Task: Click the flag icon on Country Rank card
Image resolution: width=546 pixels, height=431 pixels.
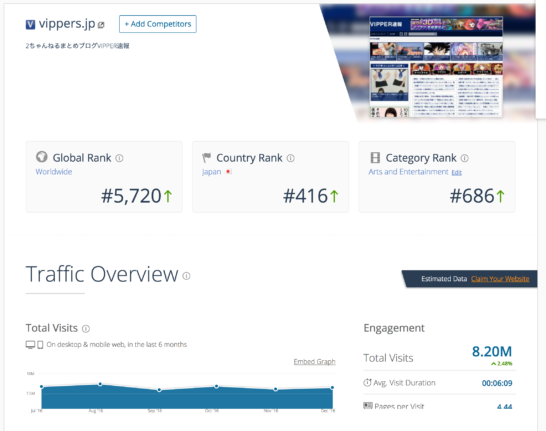Action: (206, 158)
